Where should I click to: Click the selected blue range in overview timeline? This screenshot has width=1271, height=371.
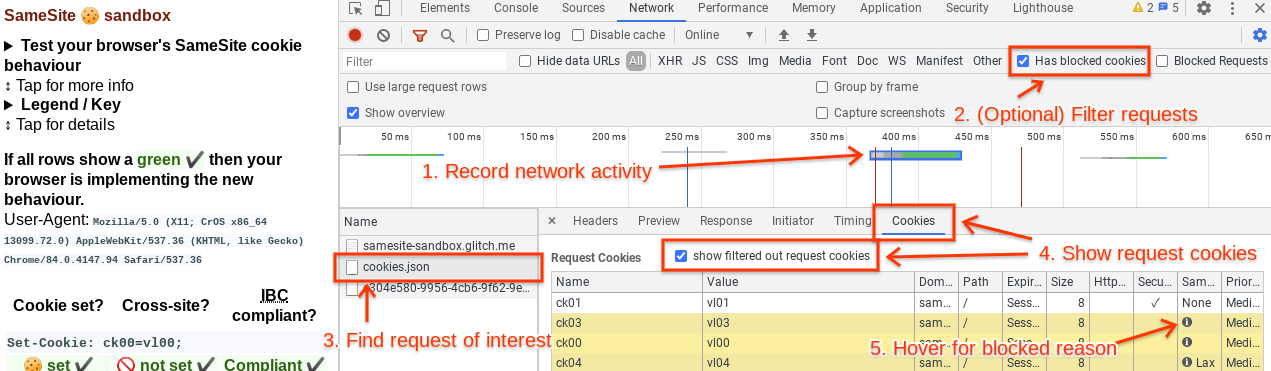915,155
